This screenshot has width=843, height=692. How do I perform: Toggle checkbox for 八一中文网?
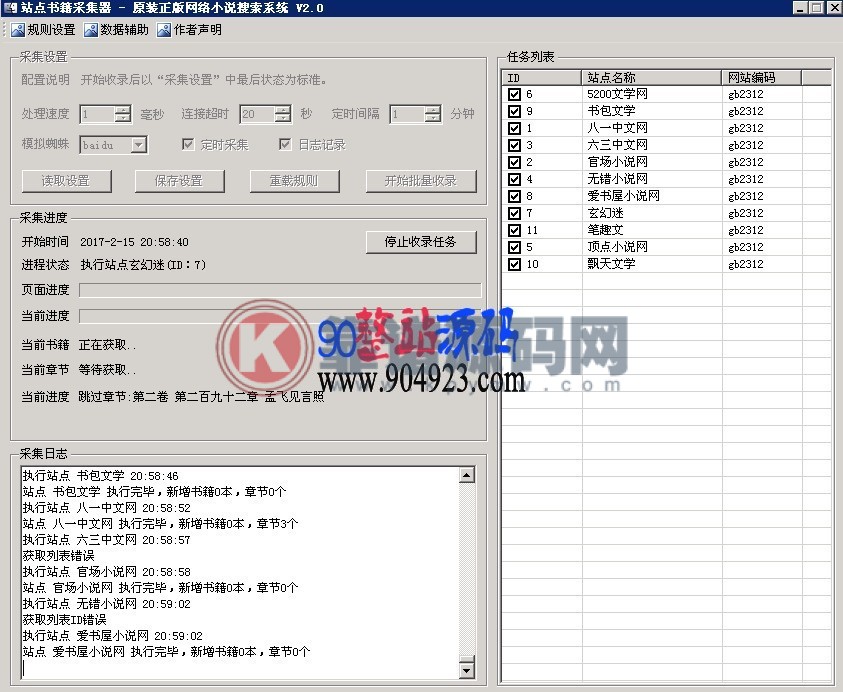point(515,129)
